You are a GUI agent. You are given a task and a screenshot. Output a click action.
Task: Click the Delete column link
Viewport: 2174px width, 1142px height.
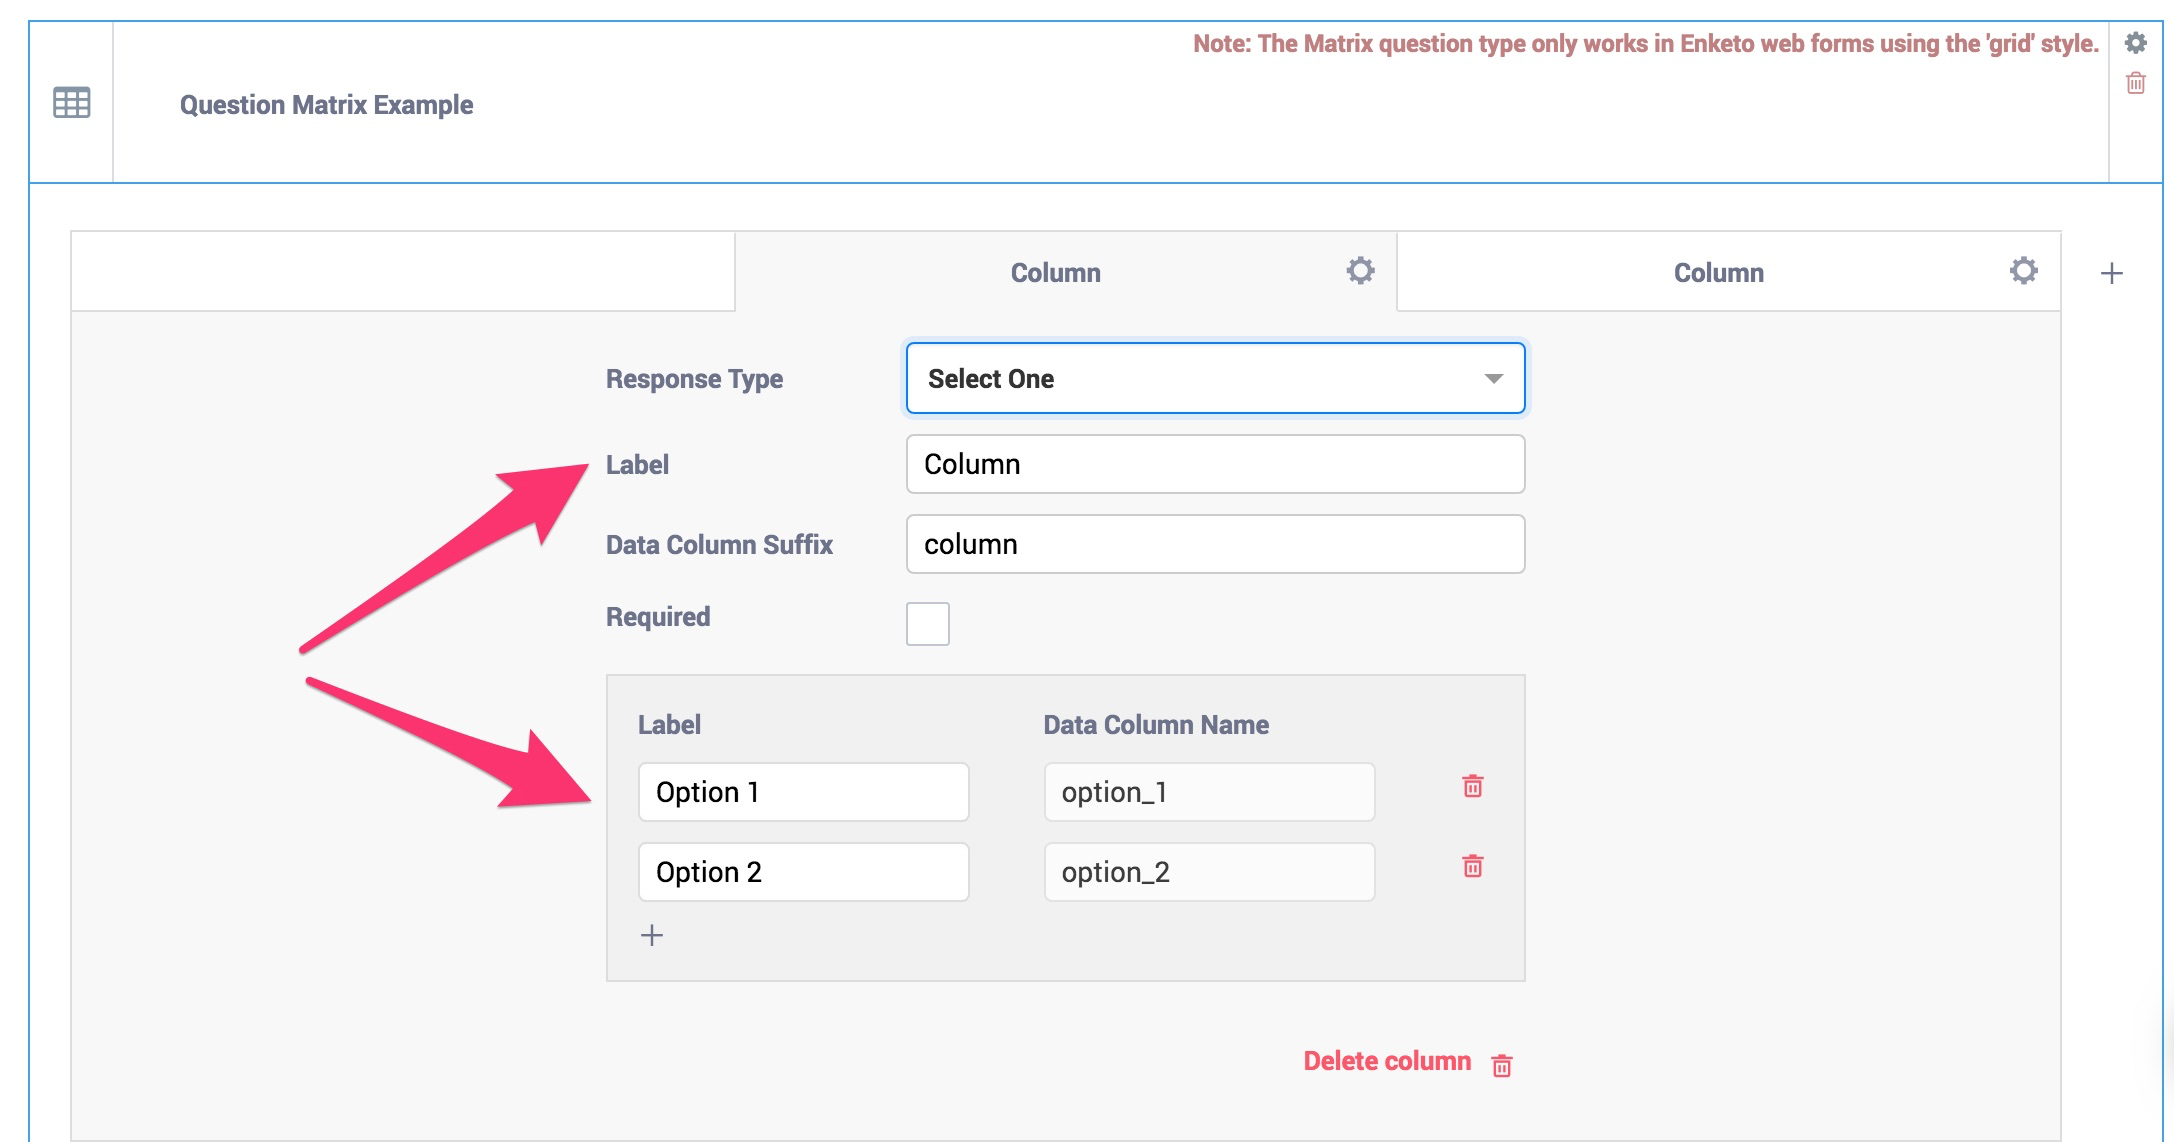point(1387,1061)
